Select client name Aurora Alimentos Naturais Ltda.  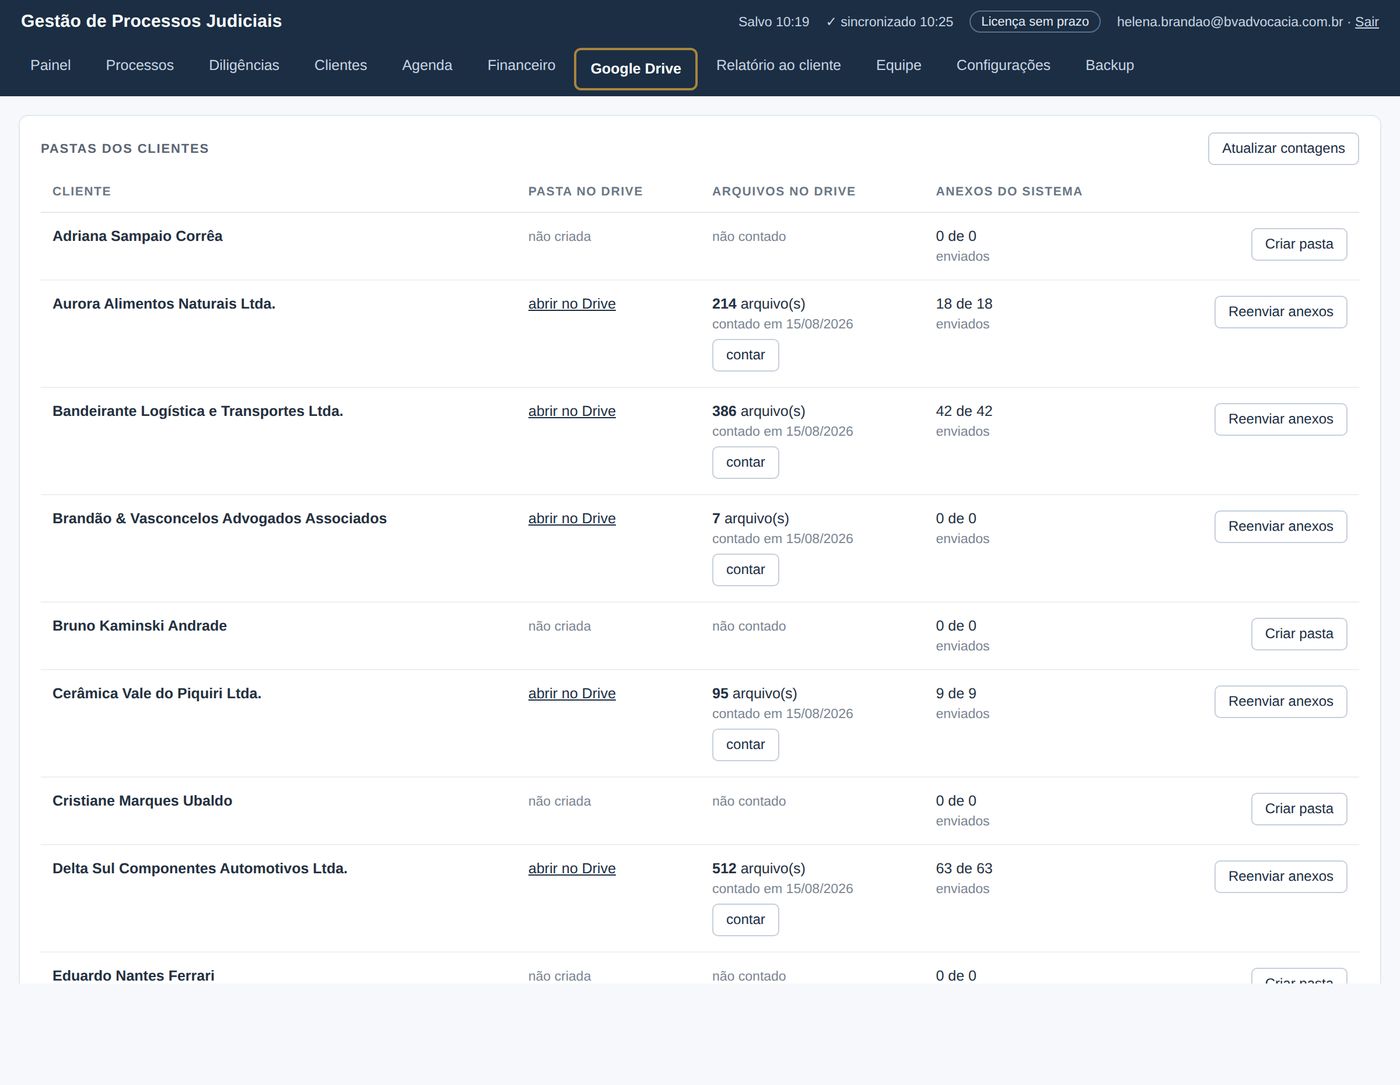pyautogui.click(x=164, y=304)
